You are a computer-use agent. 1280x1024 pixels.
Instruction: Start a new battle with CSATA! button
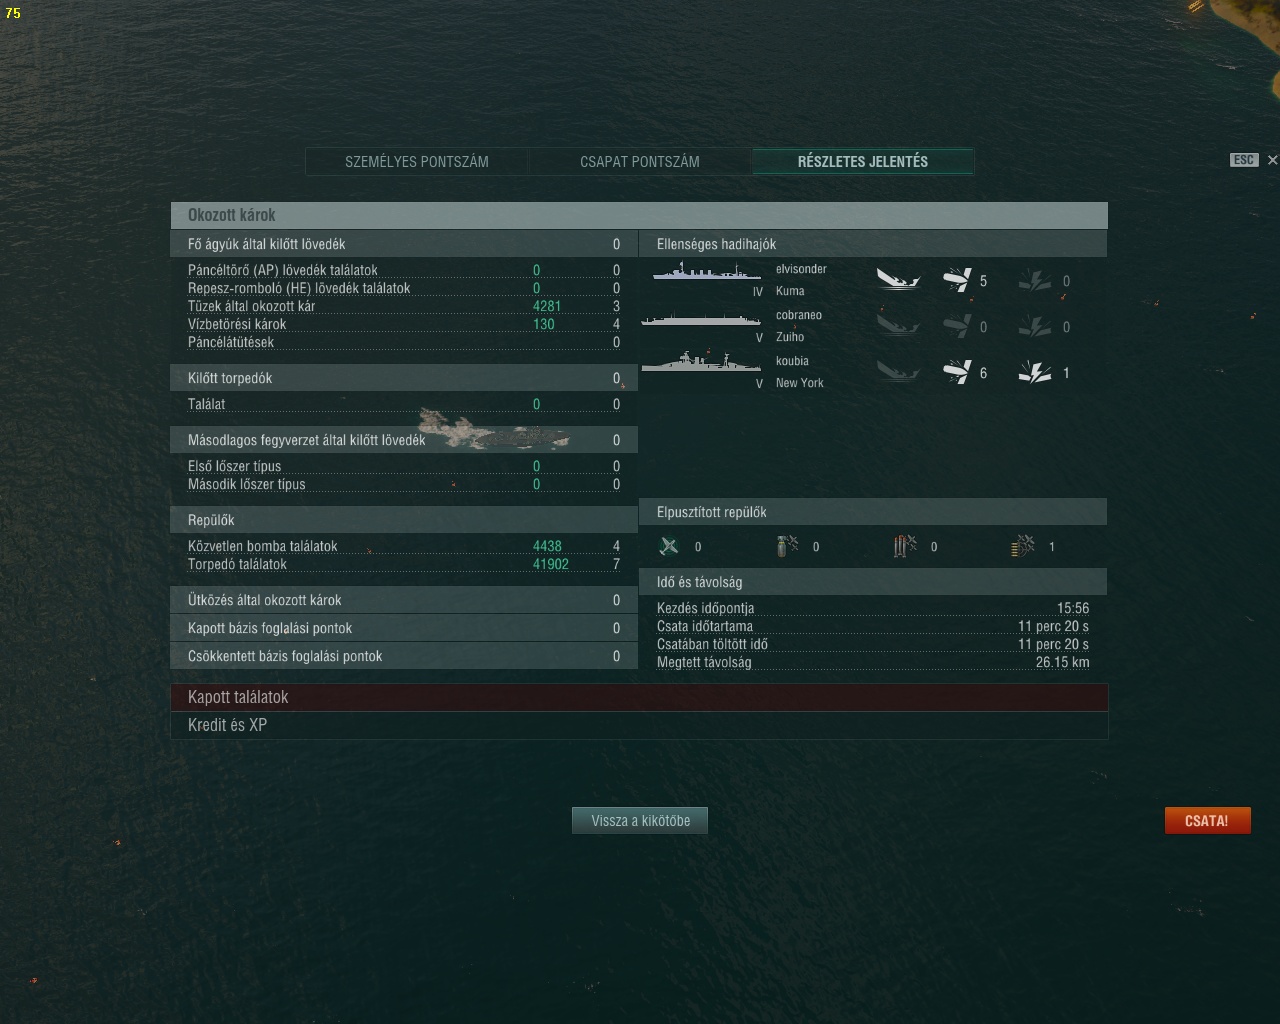[1207, 820]
